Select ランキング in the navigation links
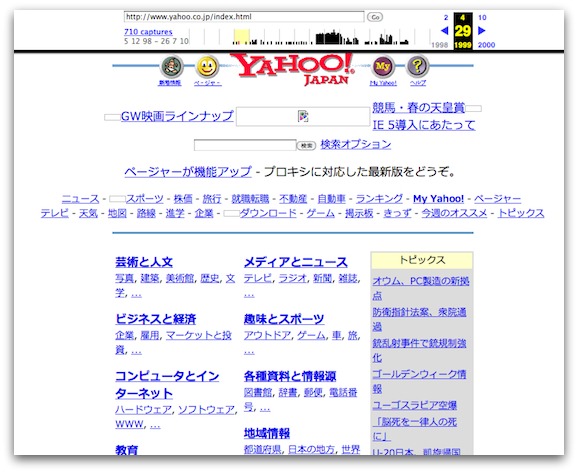 [379, 199]
